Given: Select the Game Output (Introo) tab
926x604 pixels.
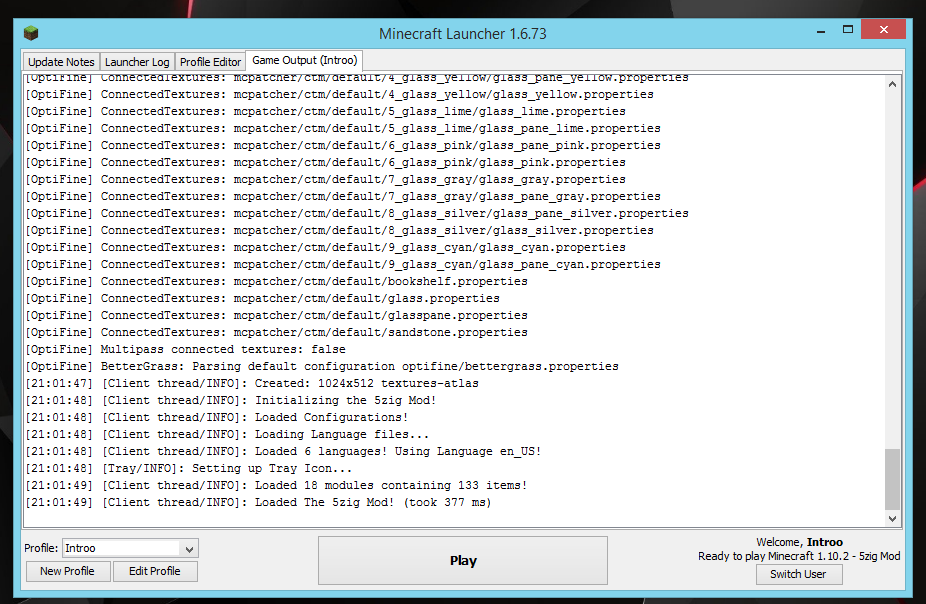Looking at the screenshot, I should 305,60.
